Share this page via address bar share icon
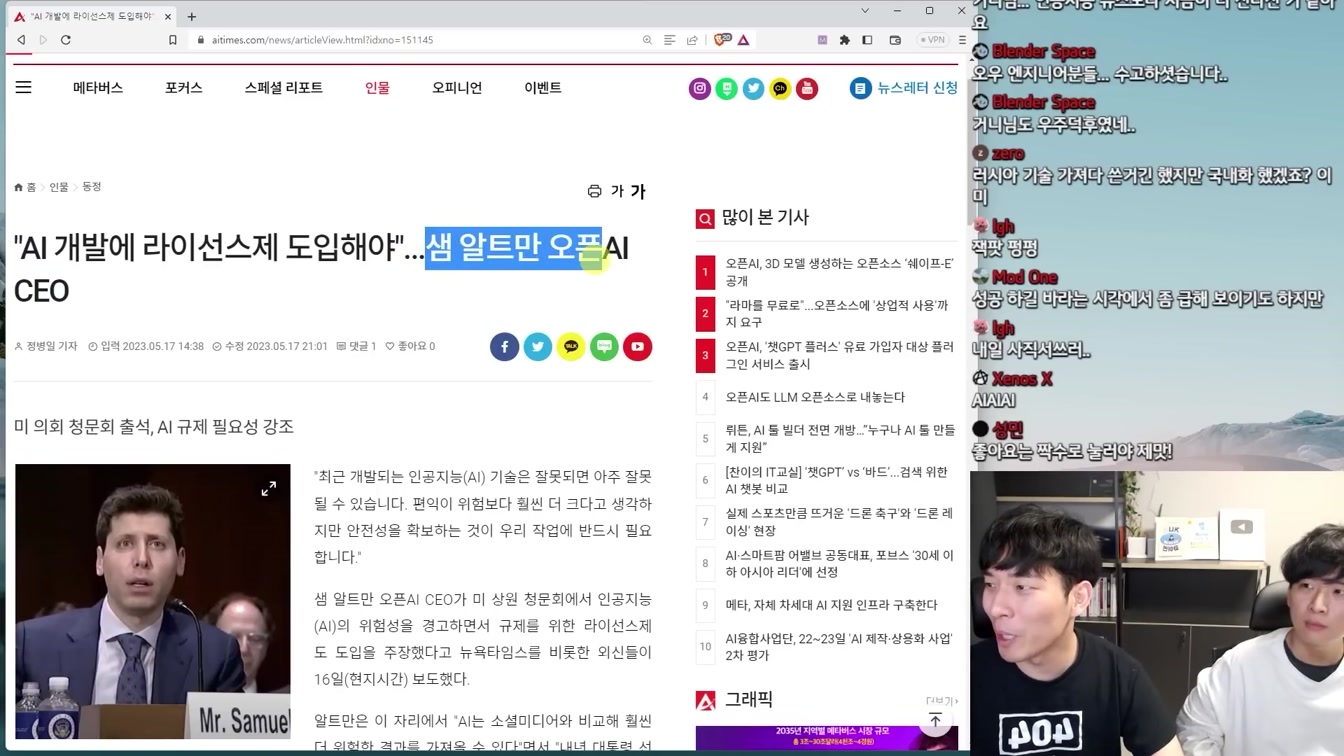The height and width of the screenshot is (756, 1344). pos(692,40)
